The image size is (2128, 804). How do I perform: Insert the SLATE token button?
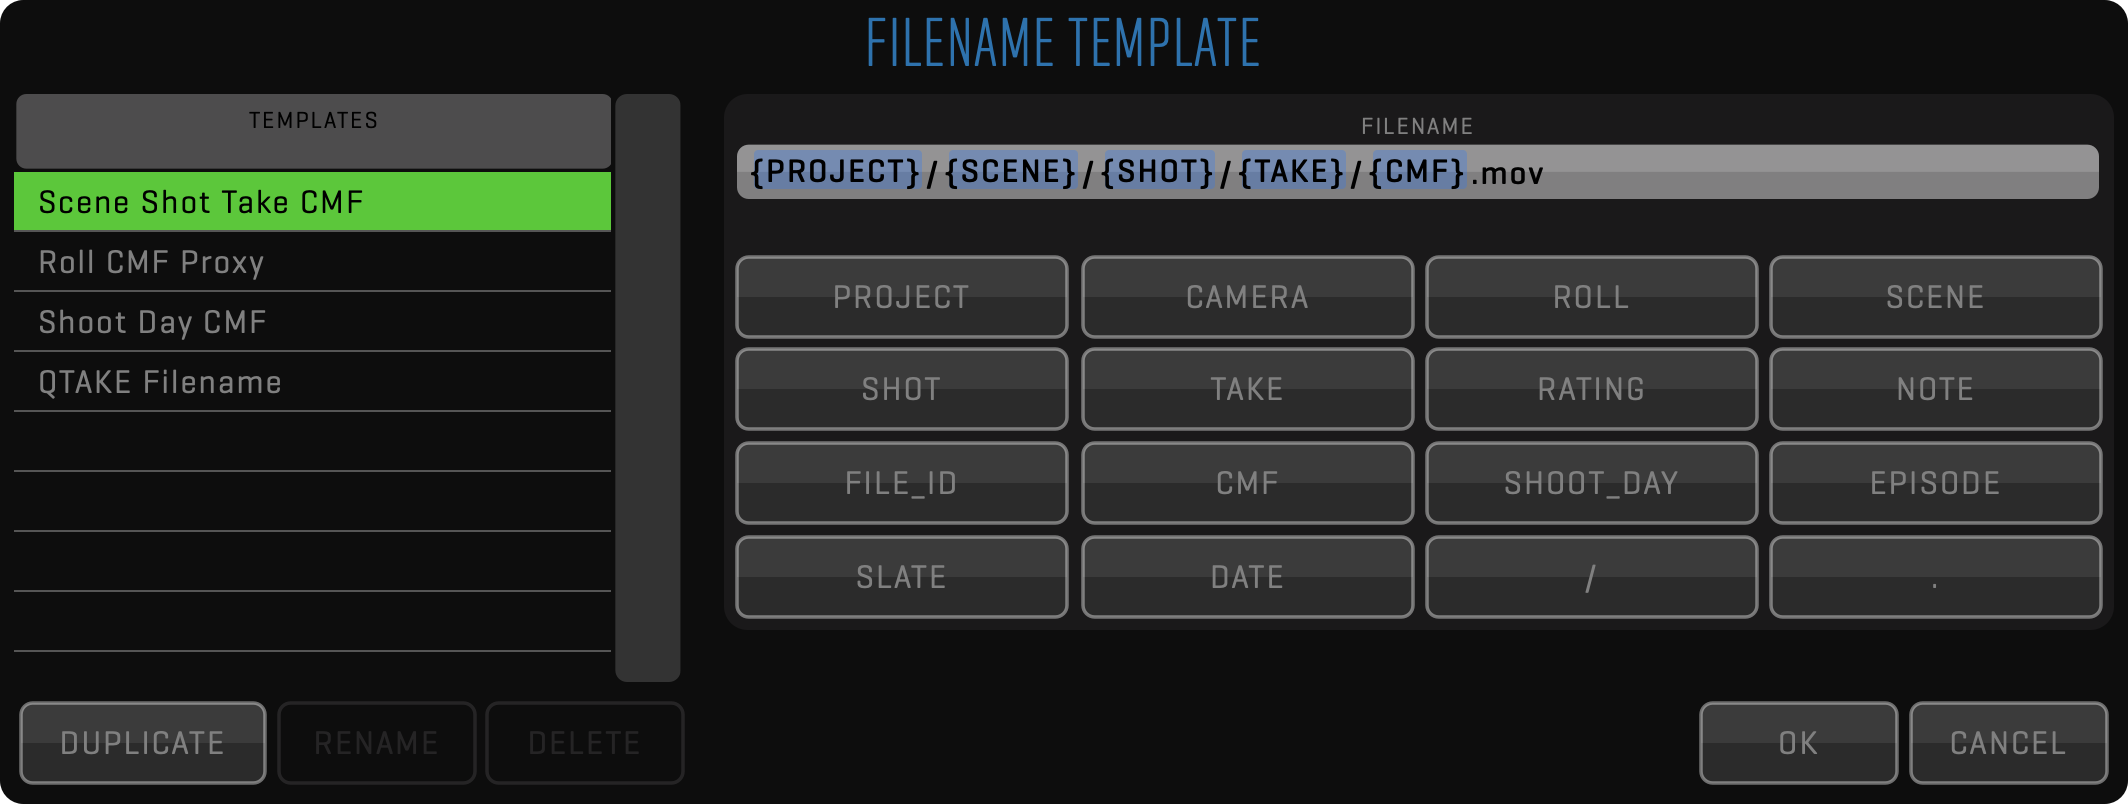pyautogui.click(x=901, y=577)
